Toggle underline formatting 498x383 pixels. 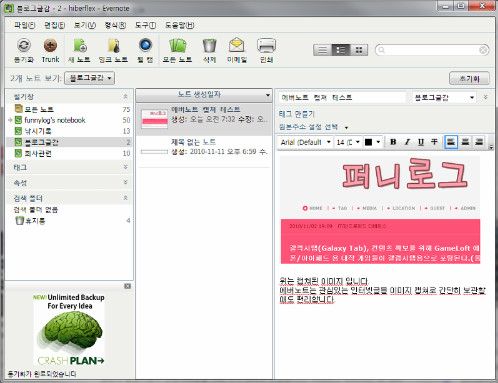(421, 142)
